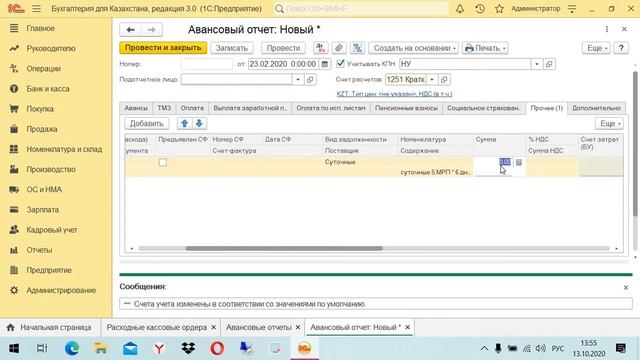Open the КПН value form icon
Viewport: 640px width, 360px height.
[549, 64]
